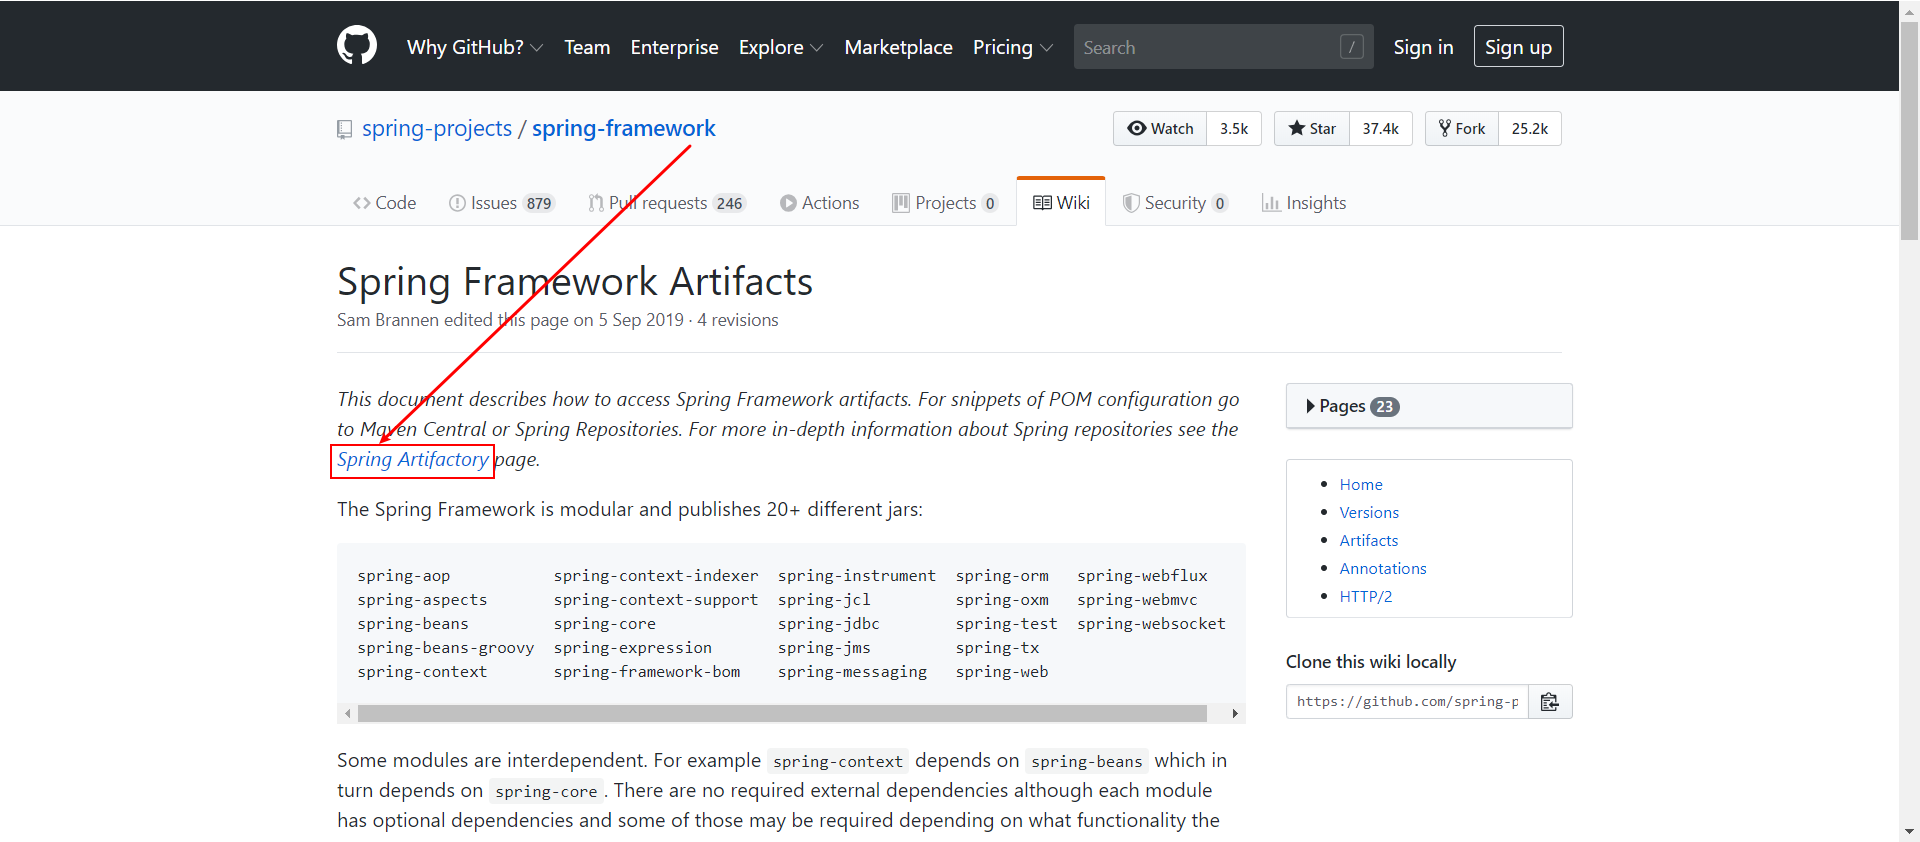Click the code block horizontal scrollbar thumb

(782, 714)
